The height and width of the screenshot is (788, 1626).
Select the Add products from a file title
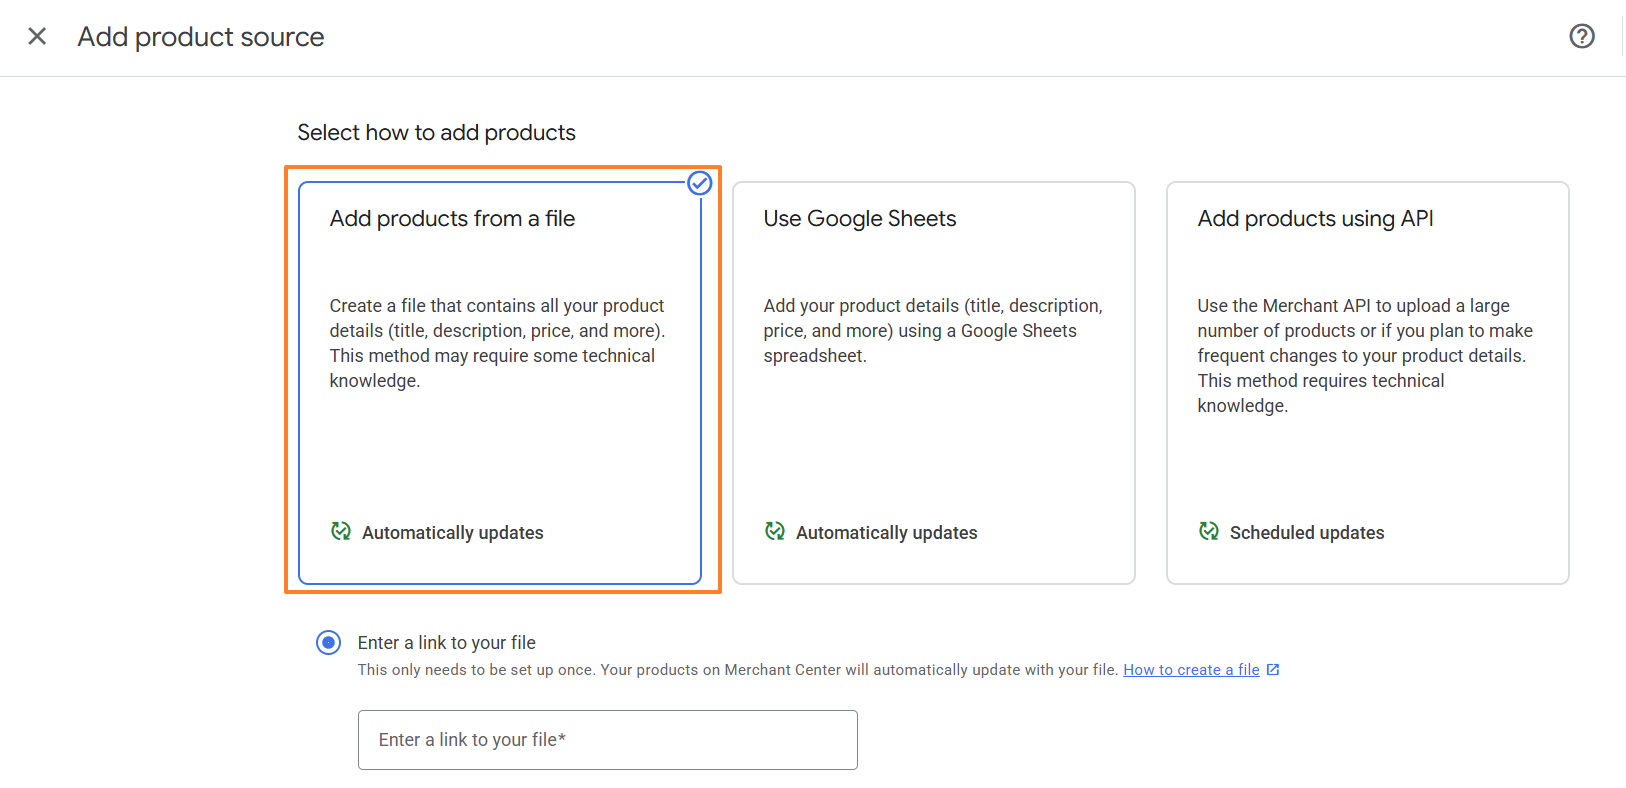[x=452, y=219]
